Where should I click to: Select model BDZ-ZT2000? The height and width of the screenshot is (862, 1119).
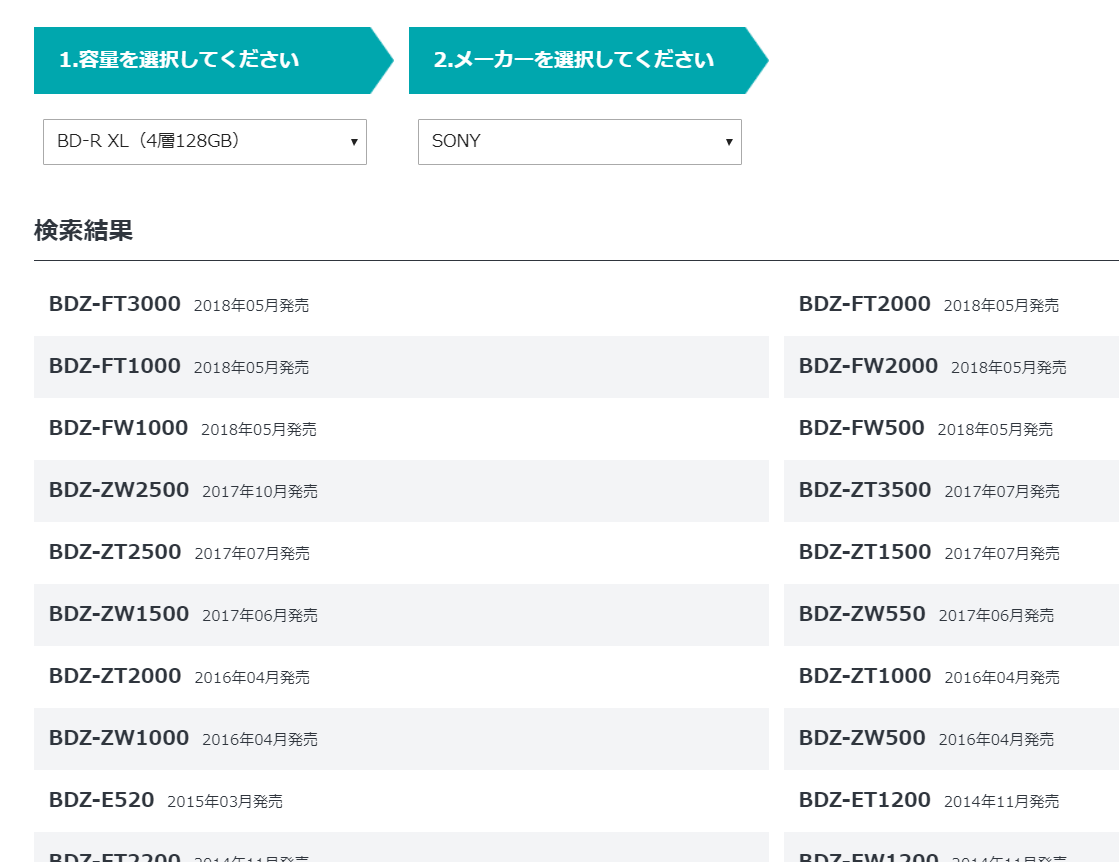click(x=115, y=676)
